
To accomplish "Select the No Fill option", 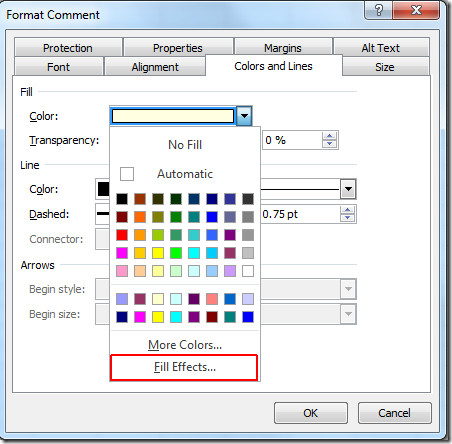I will pos(185,145).
